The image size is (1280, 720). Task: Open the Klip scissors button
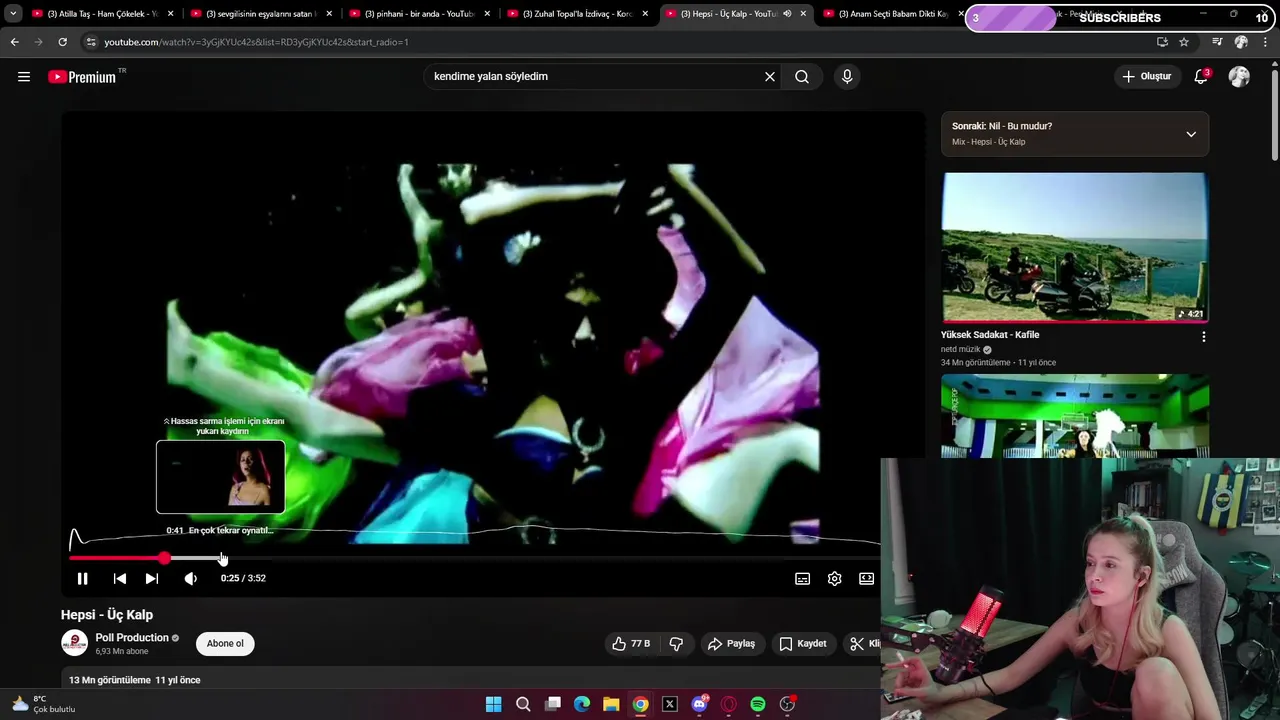coord(864,644)
